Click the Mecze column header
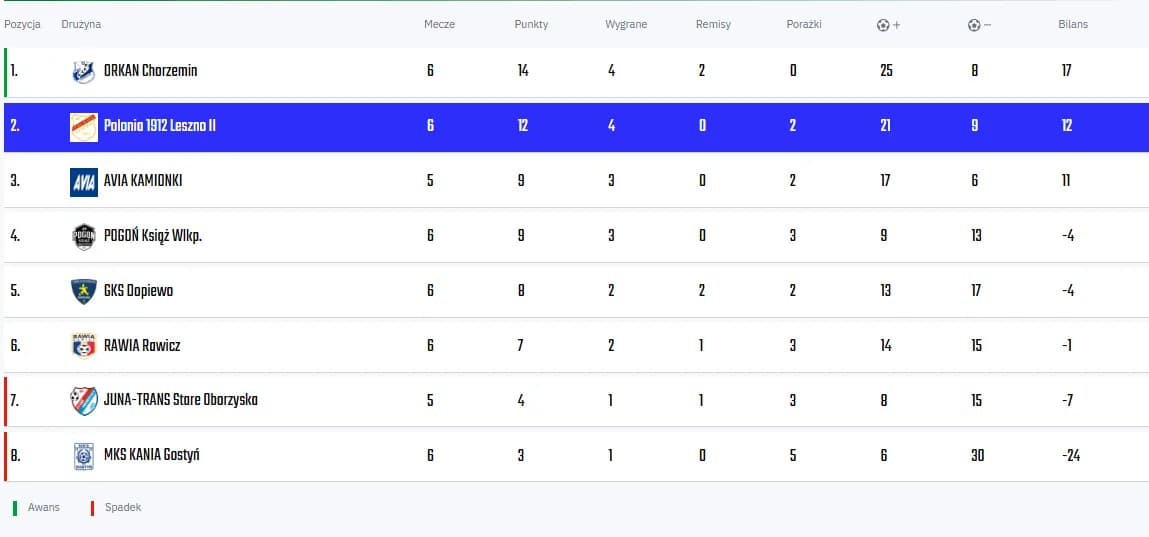 tap(439, 24)
